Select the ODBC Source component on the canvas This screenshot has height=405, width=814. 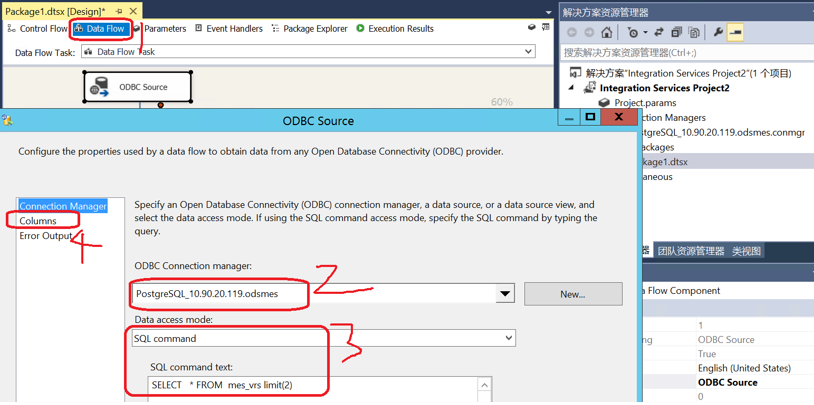(137, 87)
